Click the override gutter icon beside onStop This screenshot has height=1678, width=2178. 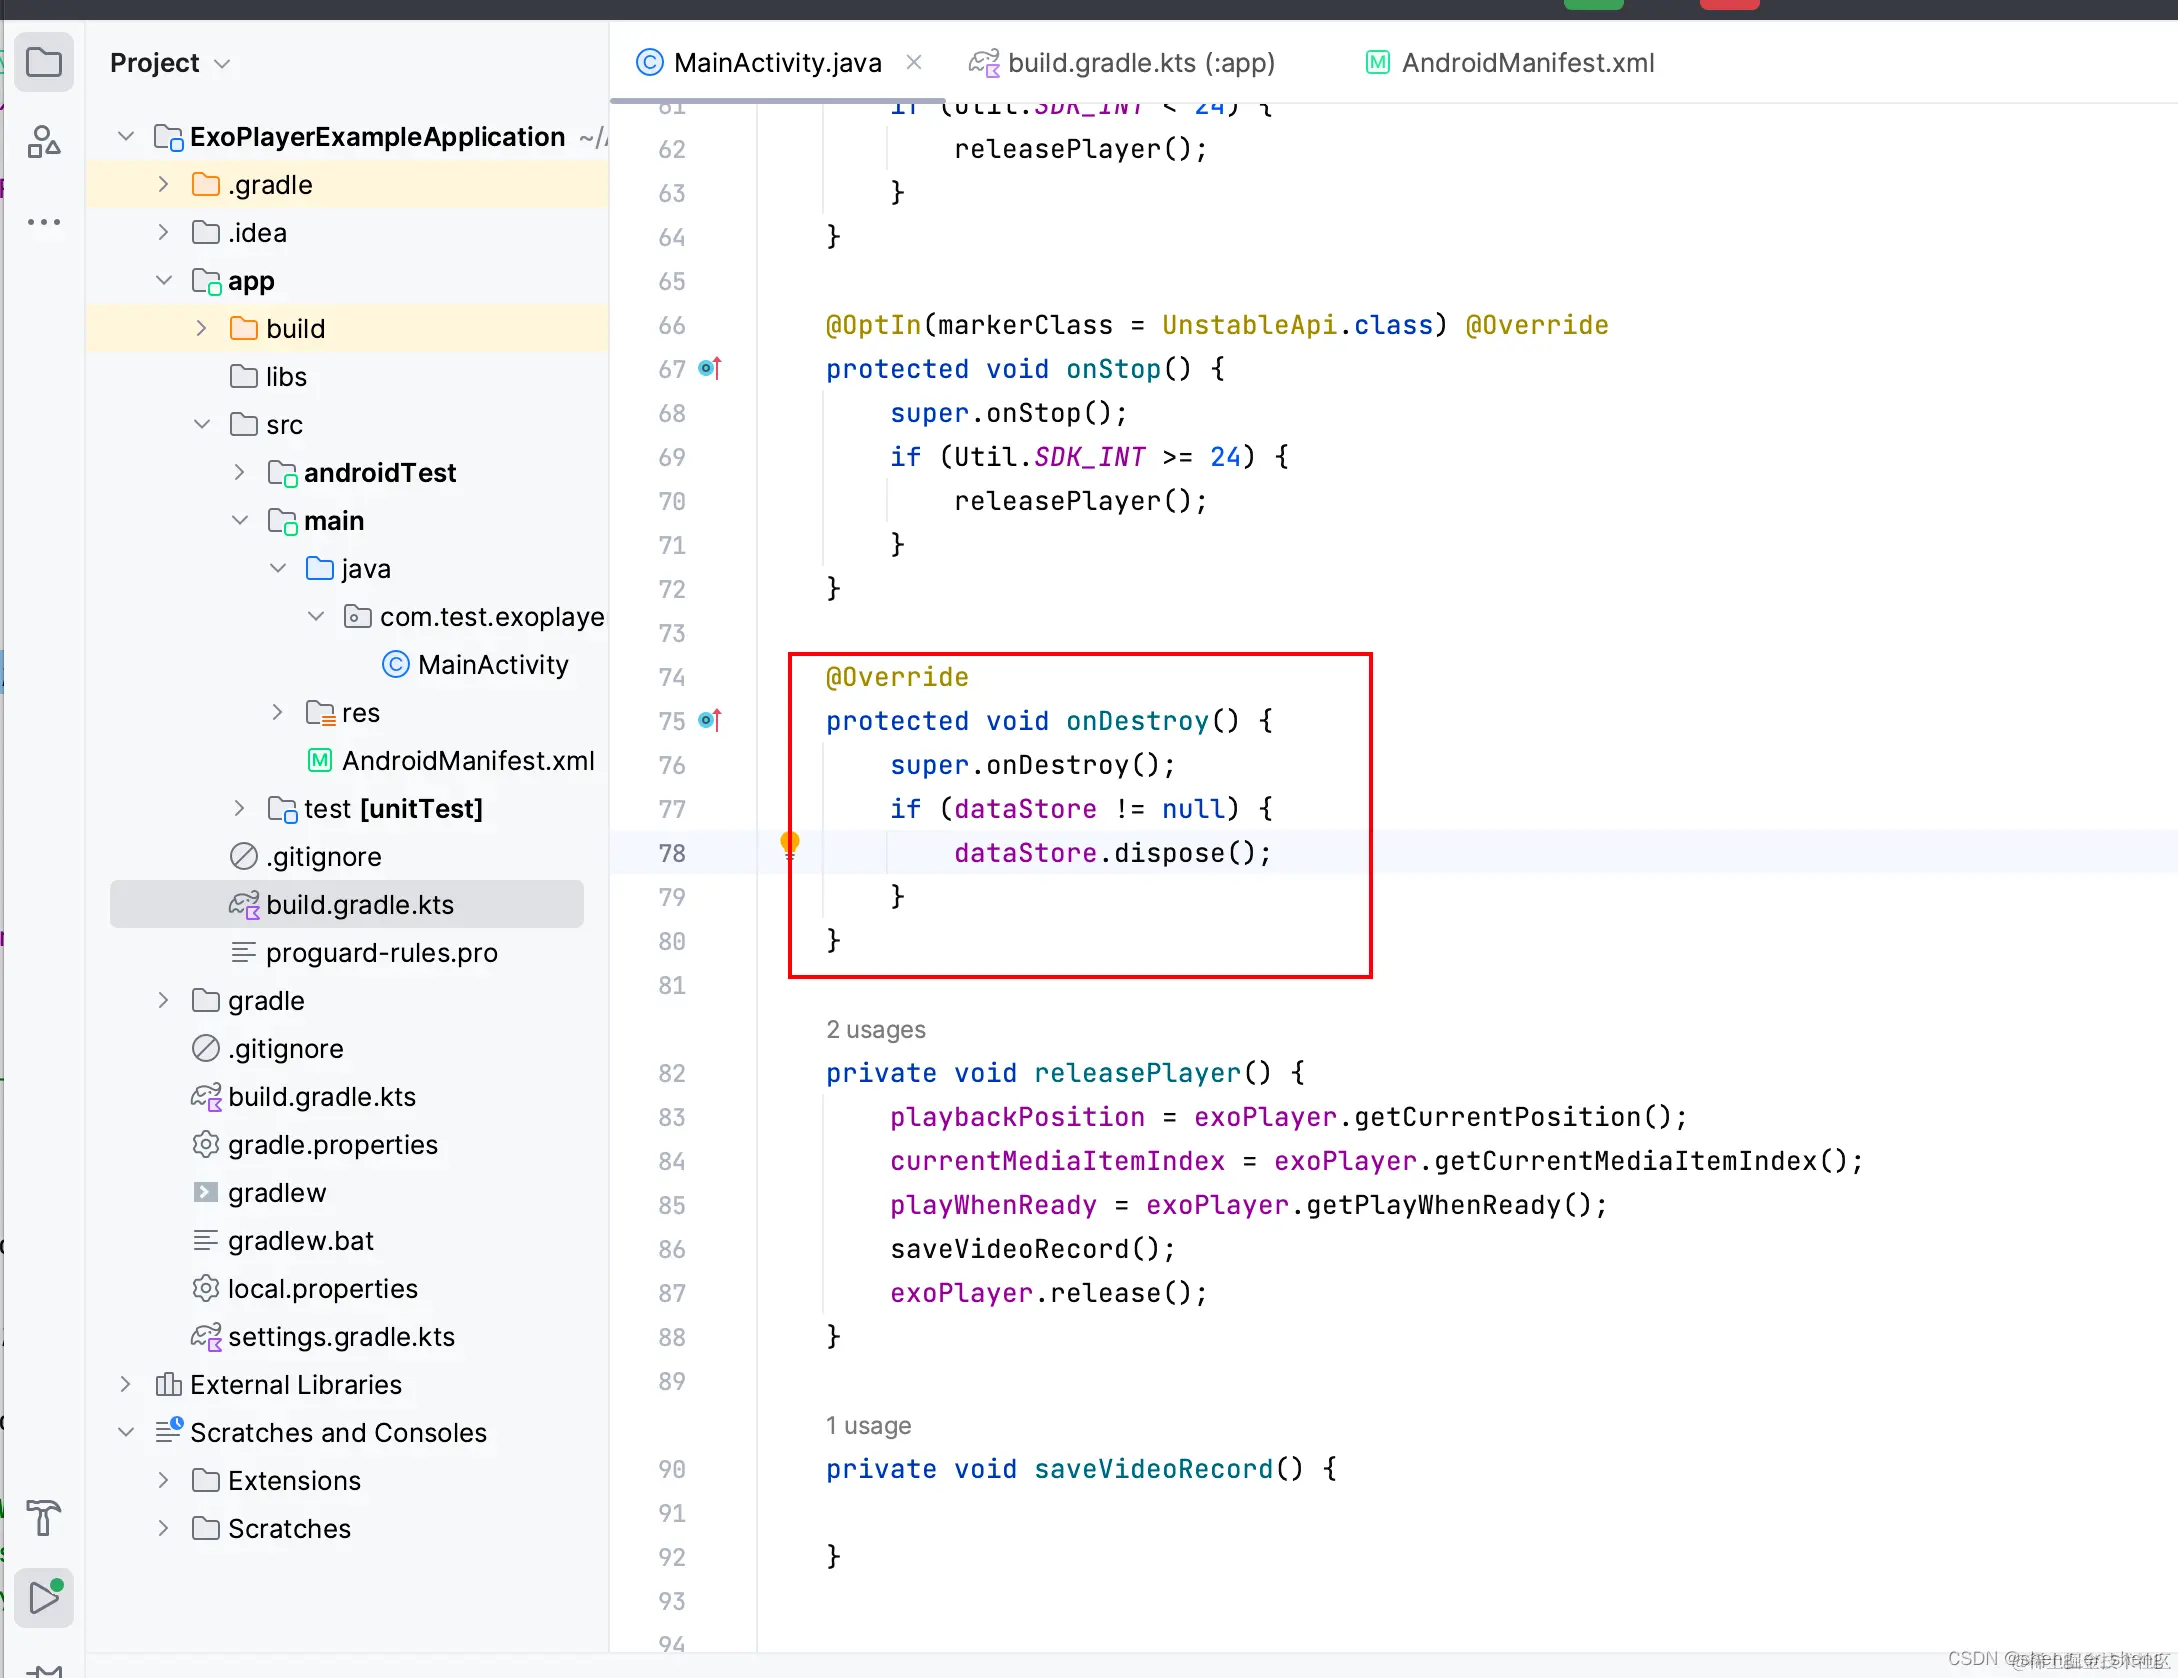click(x=710, y=369)
